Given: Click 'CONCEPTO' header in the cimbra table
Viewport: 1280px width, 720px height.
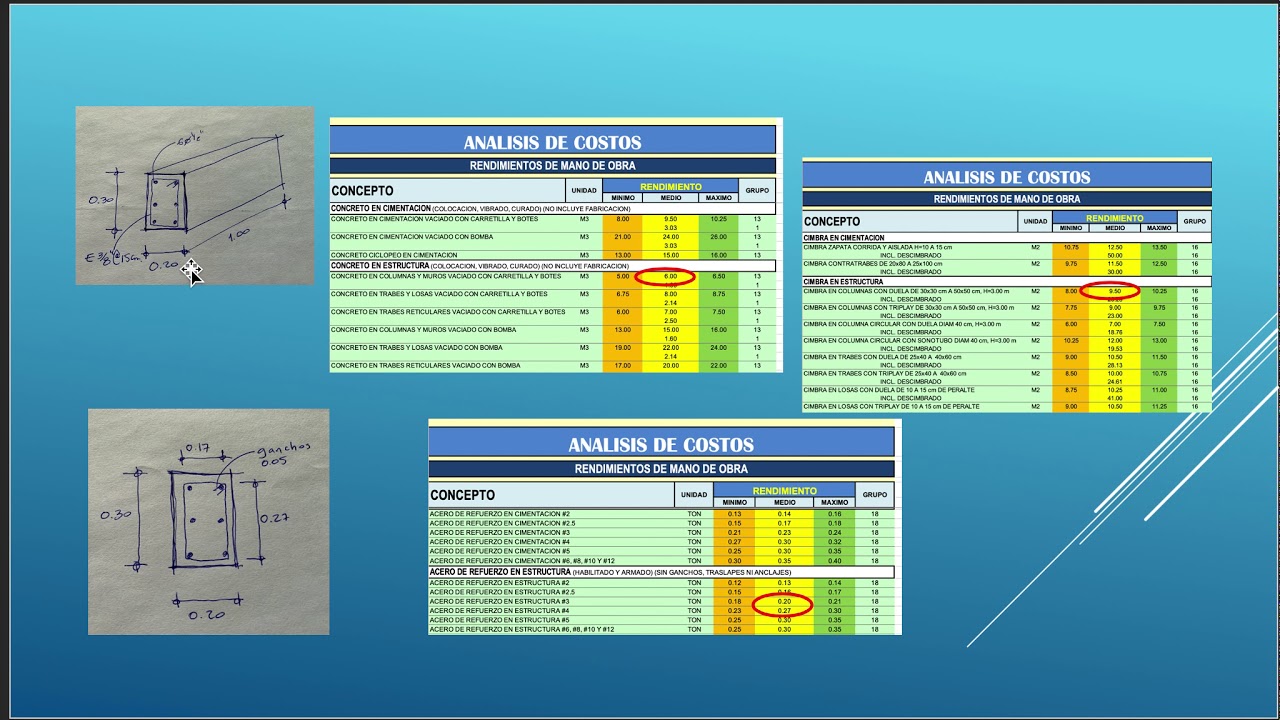Looking at the screenshot, I should [832, 221].
